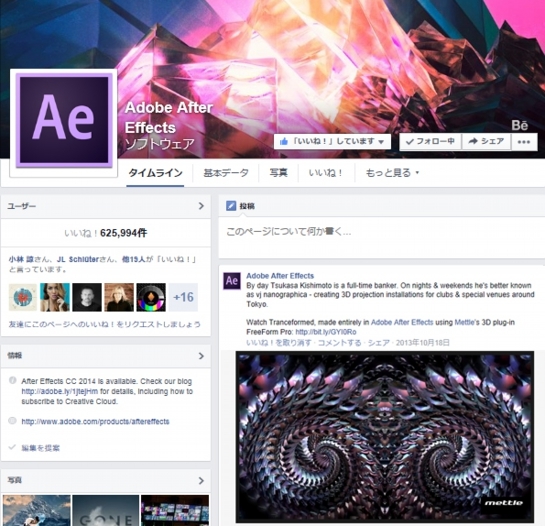Open the adobe.ly/1jtejHm blog link
This screenshot has height=526, width=545.
59,391
